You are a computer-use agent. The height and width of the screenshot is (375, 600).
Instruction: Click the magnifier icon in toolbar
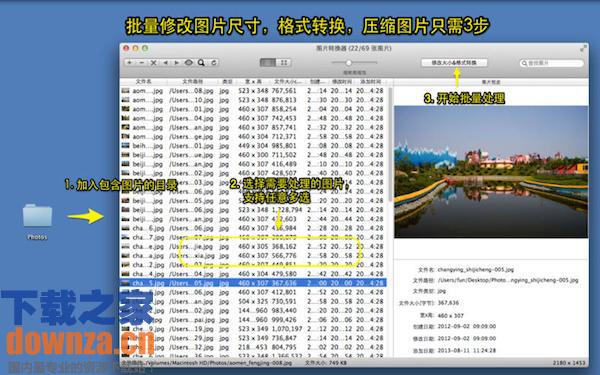pyautogui.click(x=201, y=62)
